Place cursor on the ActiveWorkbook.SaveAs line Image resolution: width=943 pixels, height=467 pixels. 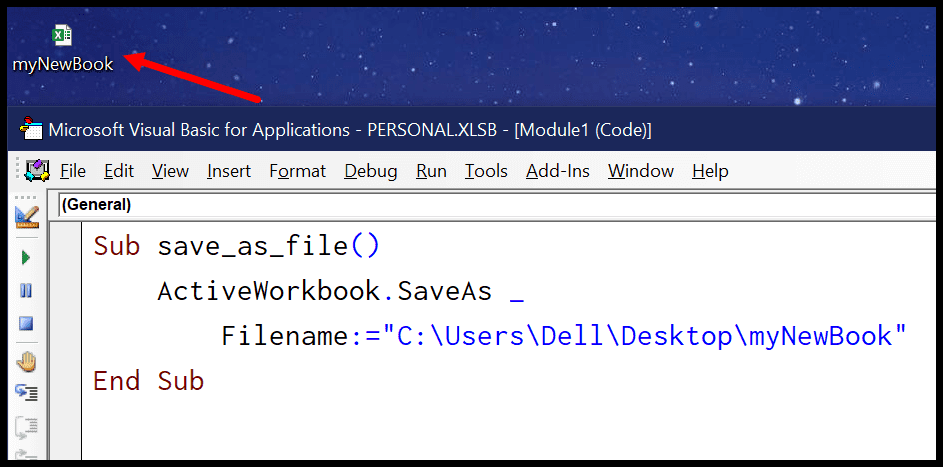[340, 291]
